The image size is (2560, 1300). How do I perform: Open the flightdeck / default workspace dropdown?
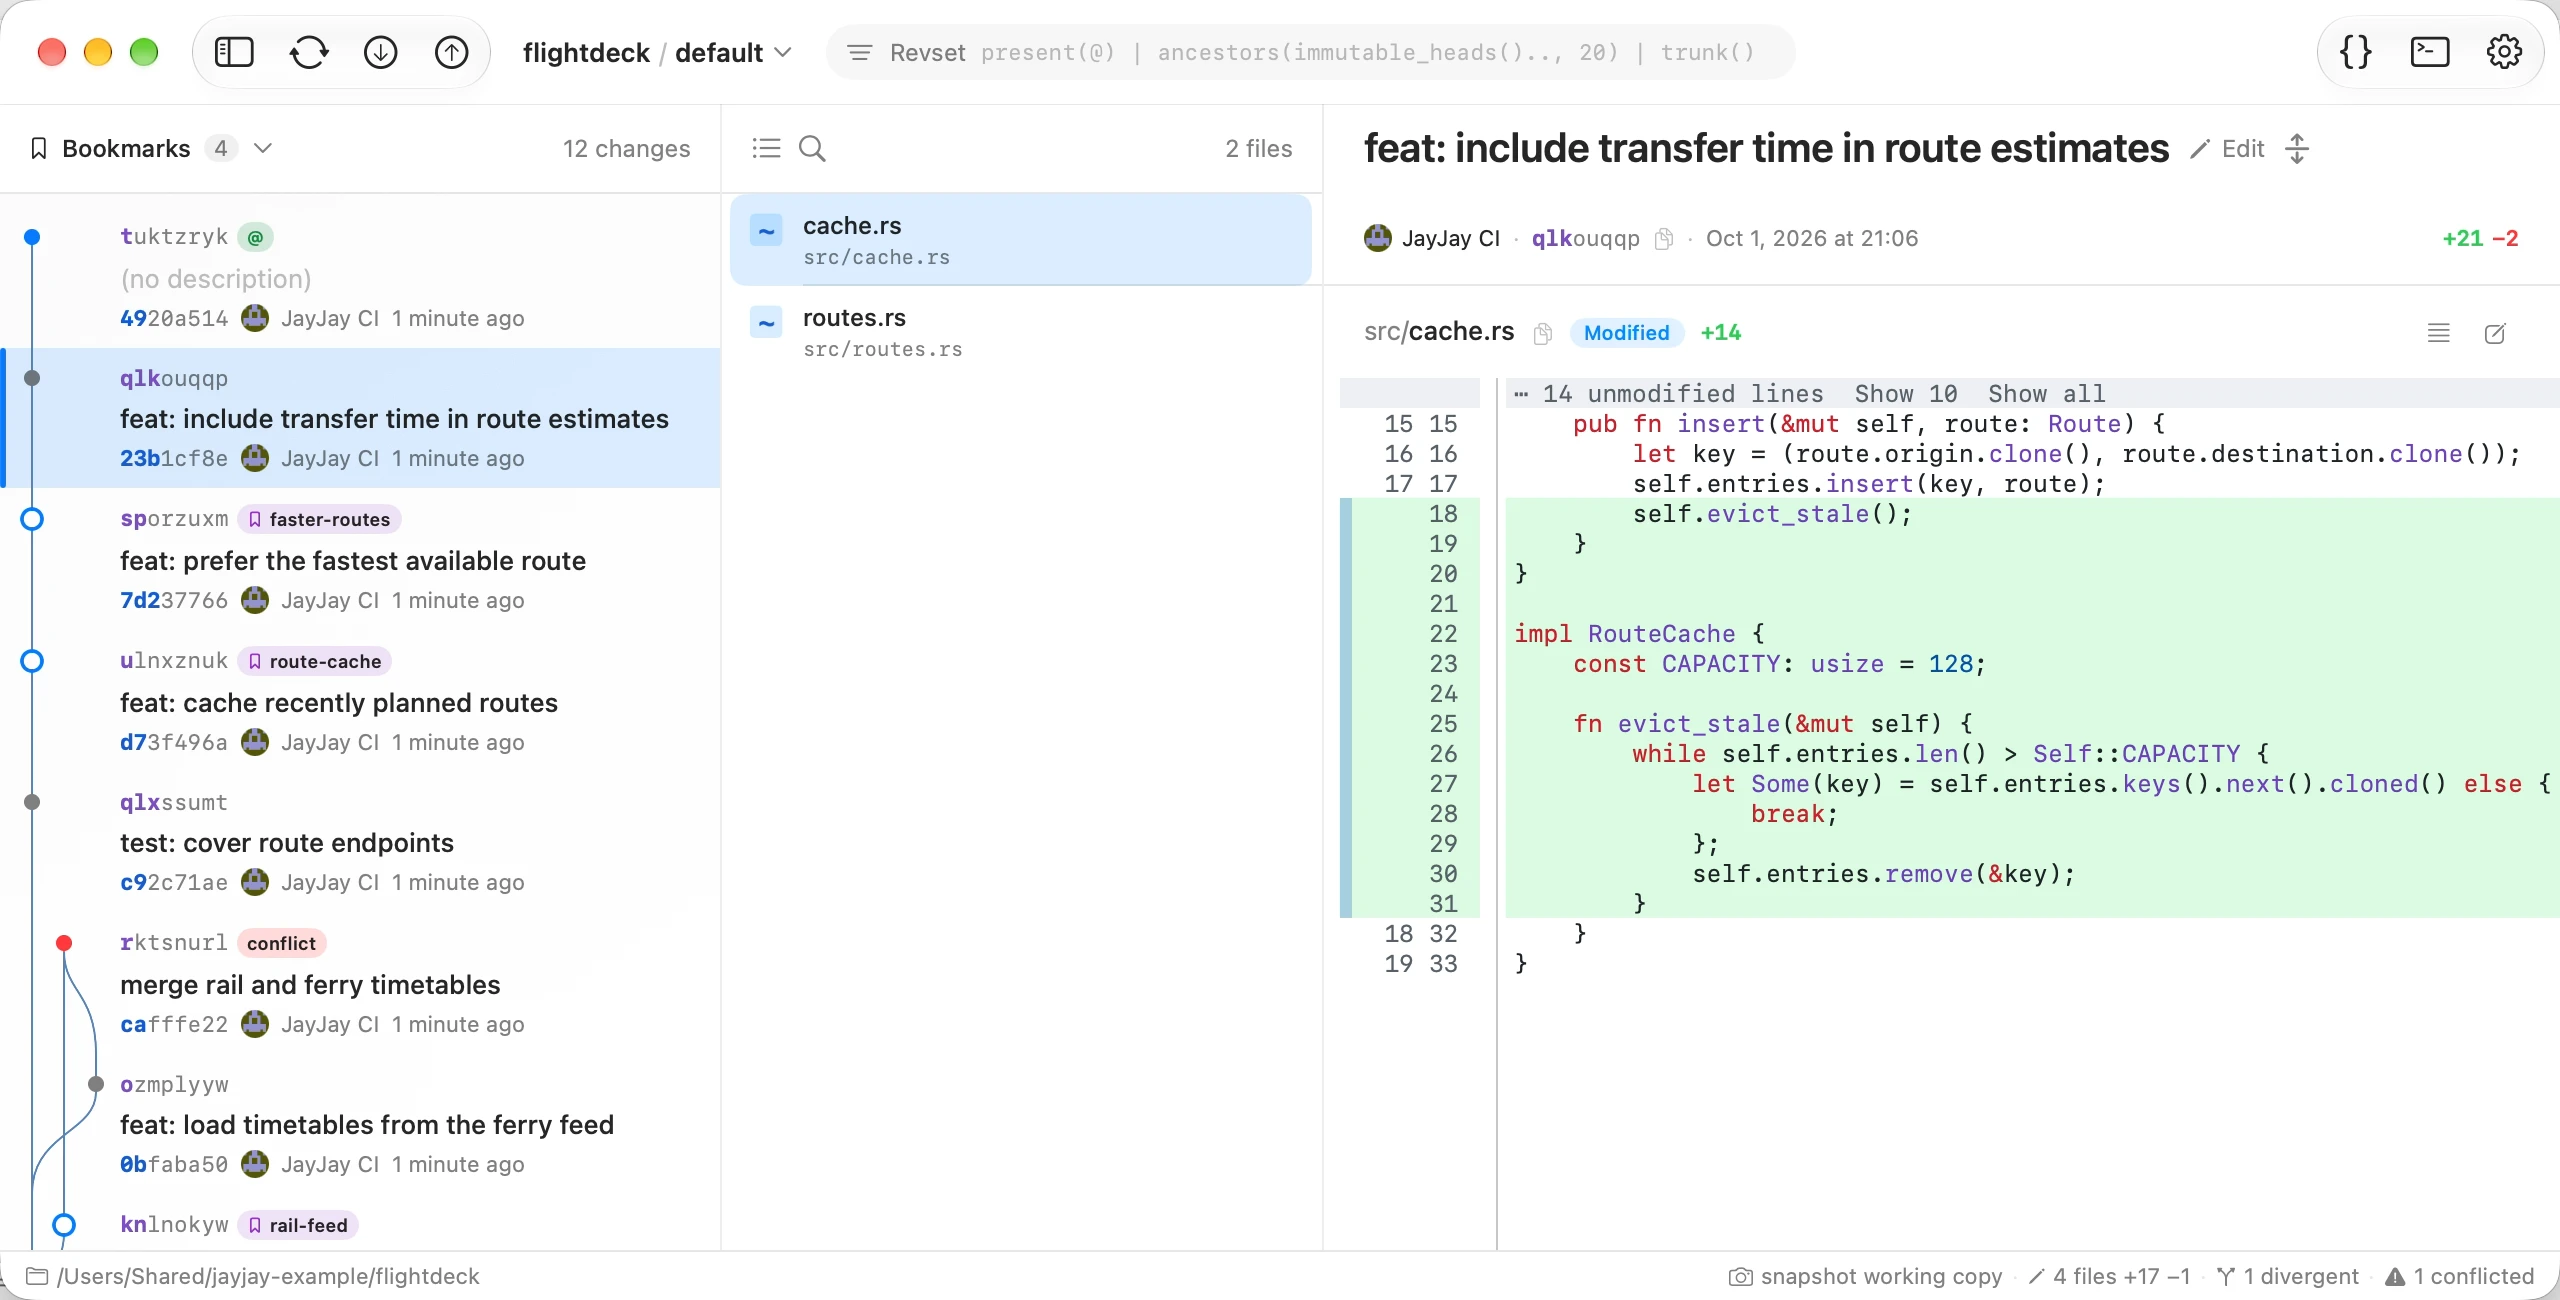pos(657,52)
